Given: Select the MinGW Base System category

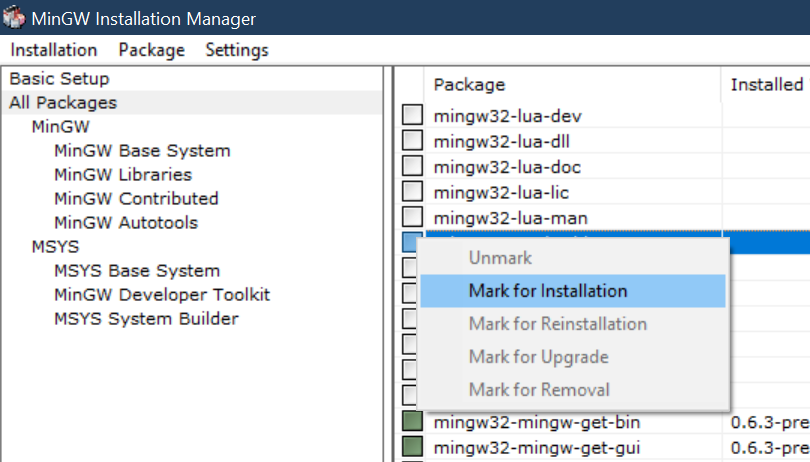Looking at the screenshot, I should click(142, 151).
